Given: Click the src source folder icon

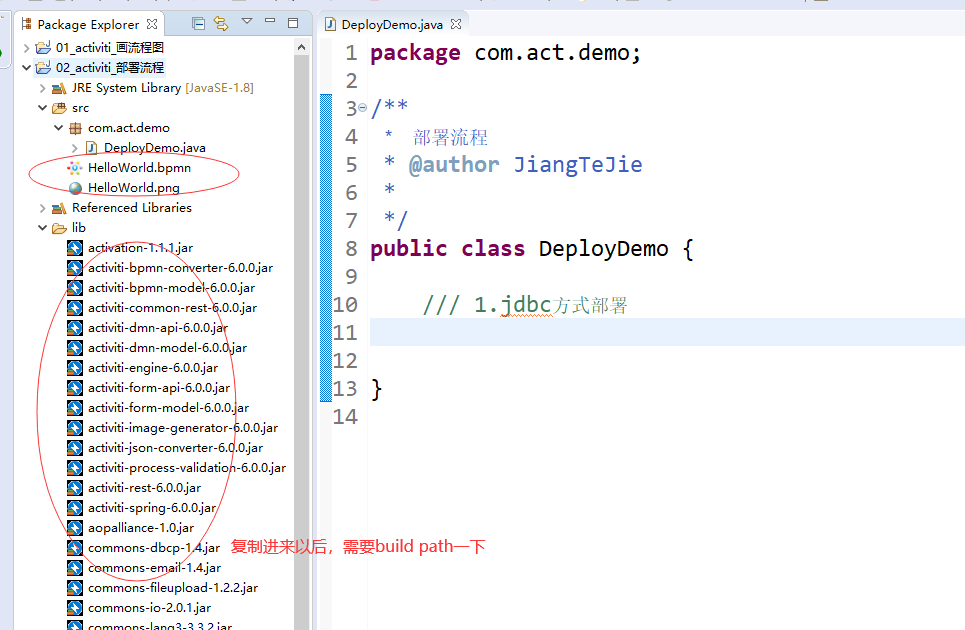Looking at the screenshot, I should click(x=59, y=108).
